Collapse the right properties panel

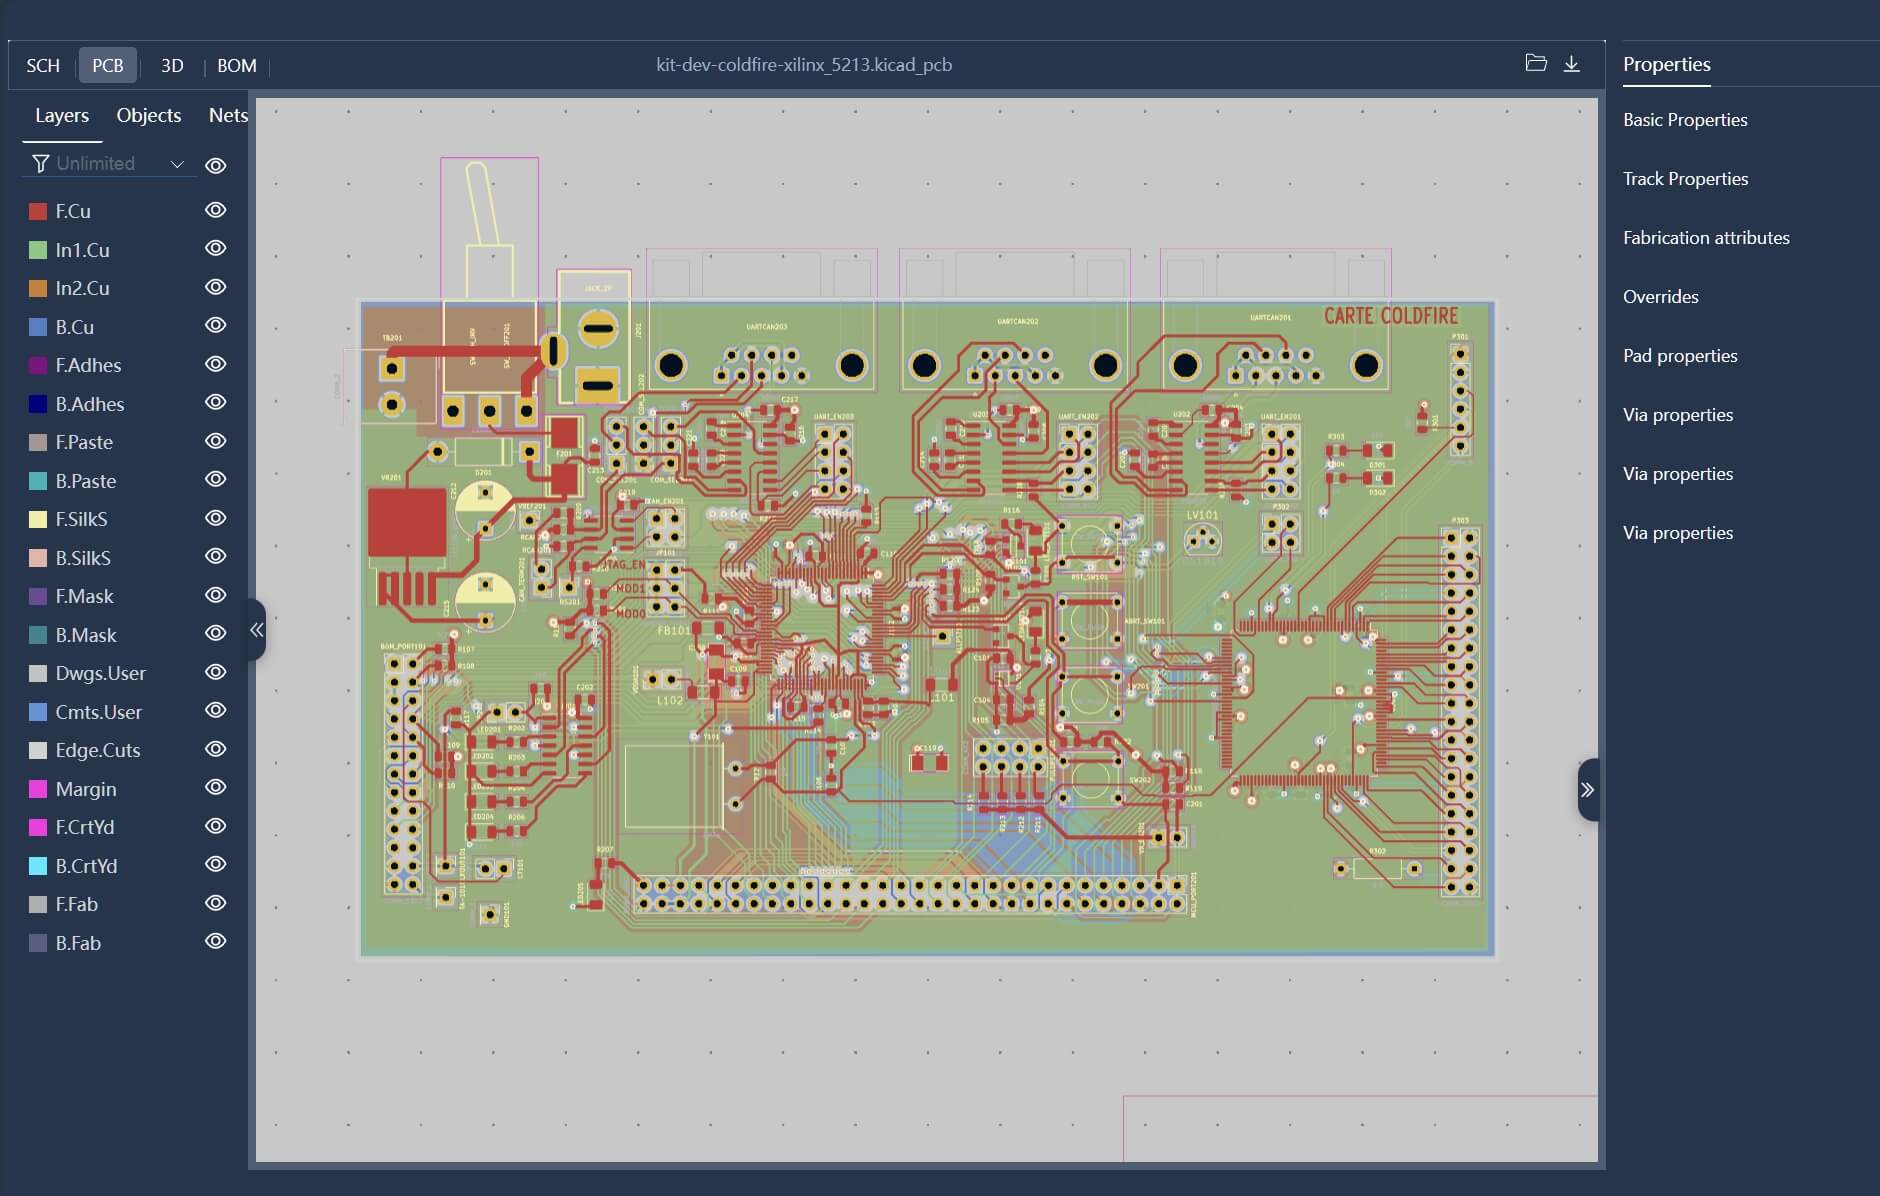[1587, 790]
